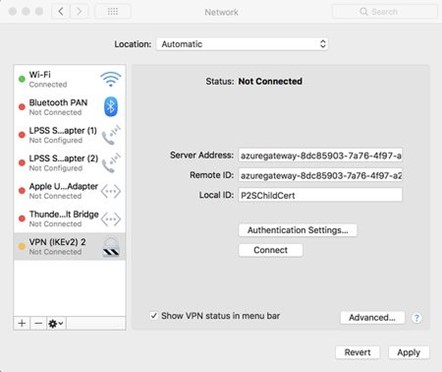Click the back navigation arrow

pyautogui.click(x=61, y=12)
